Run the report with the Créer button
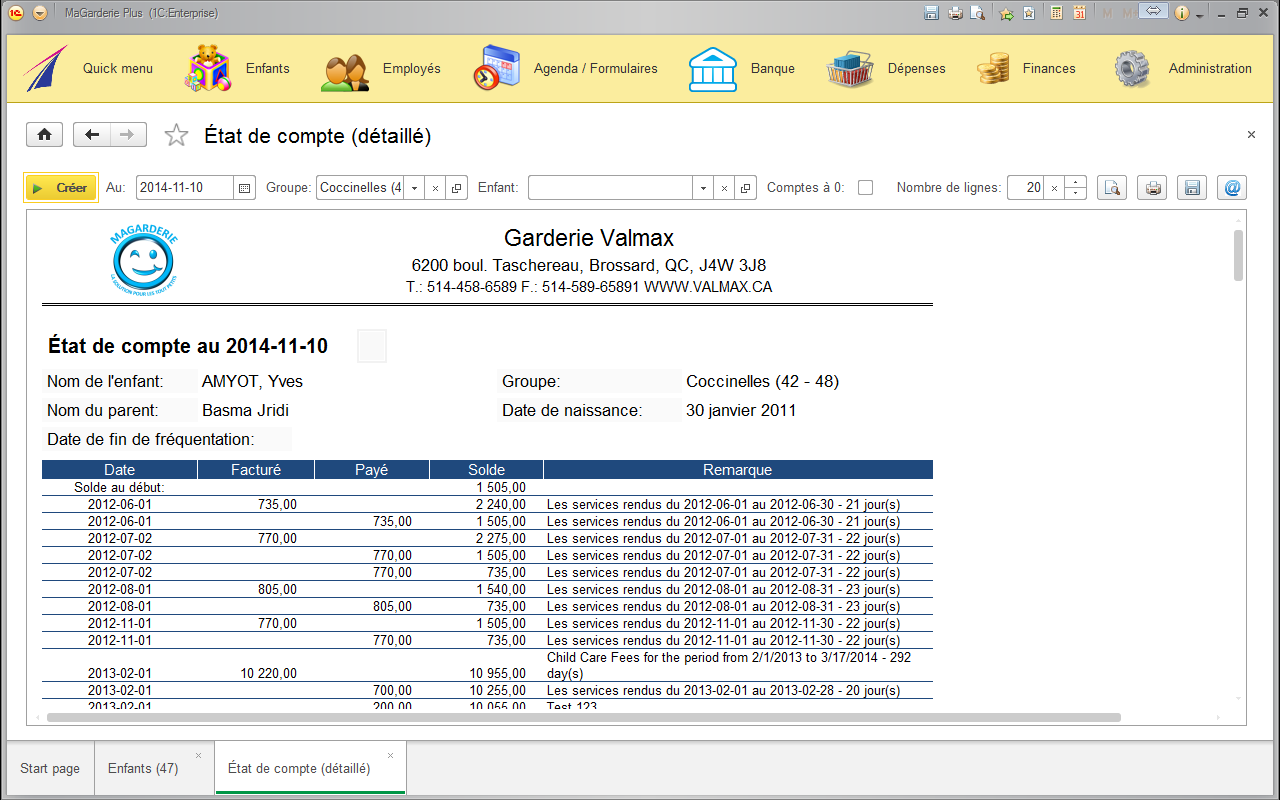Viewport: 1280px width, 800px height. pos(60,187)
